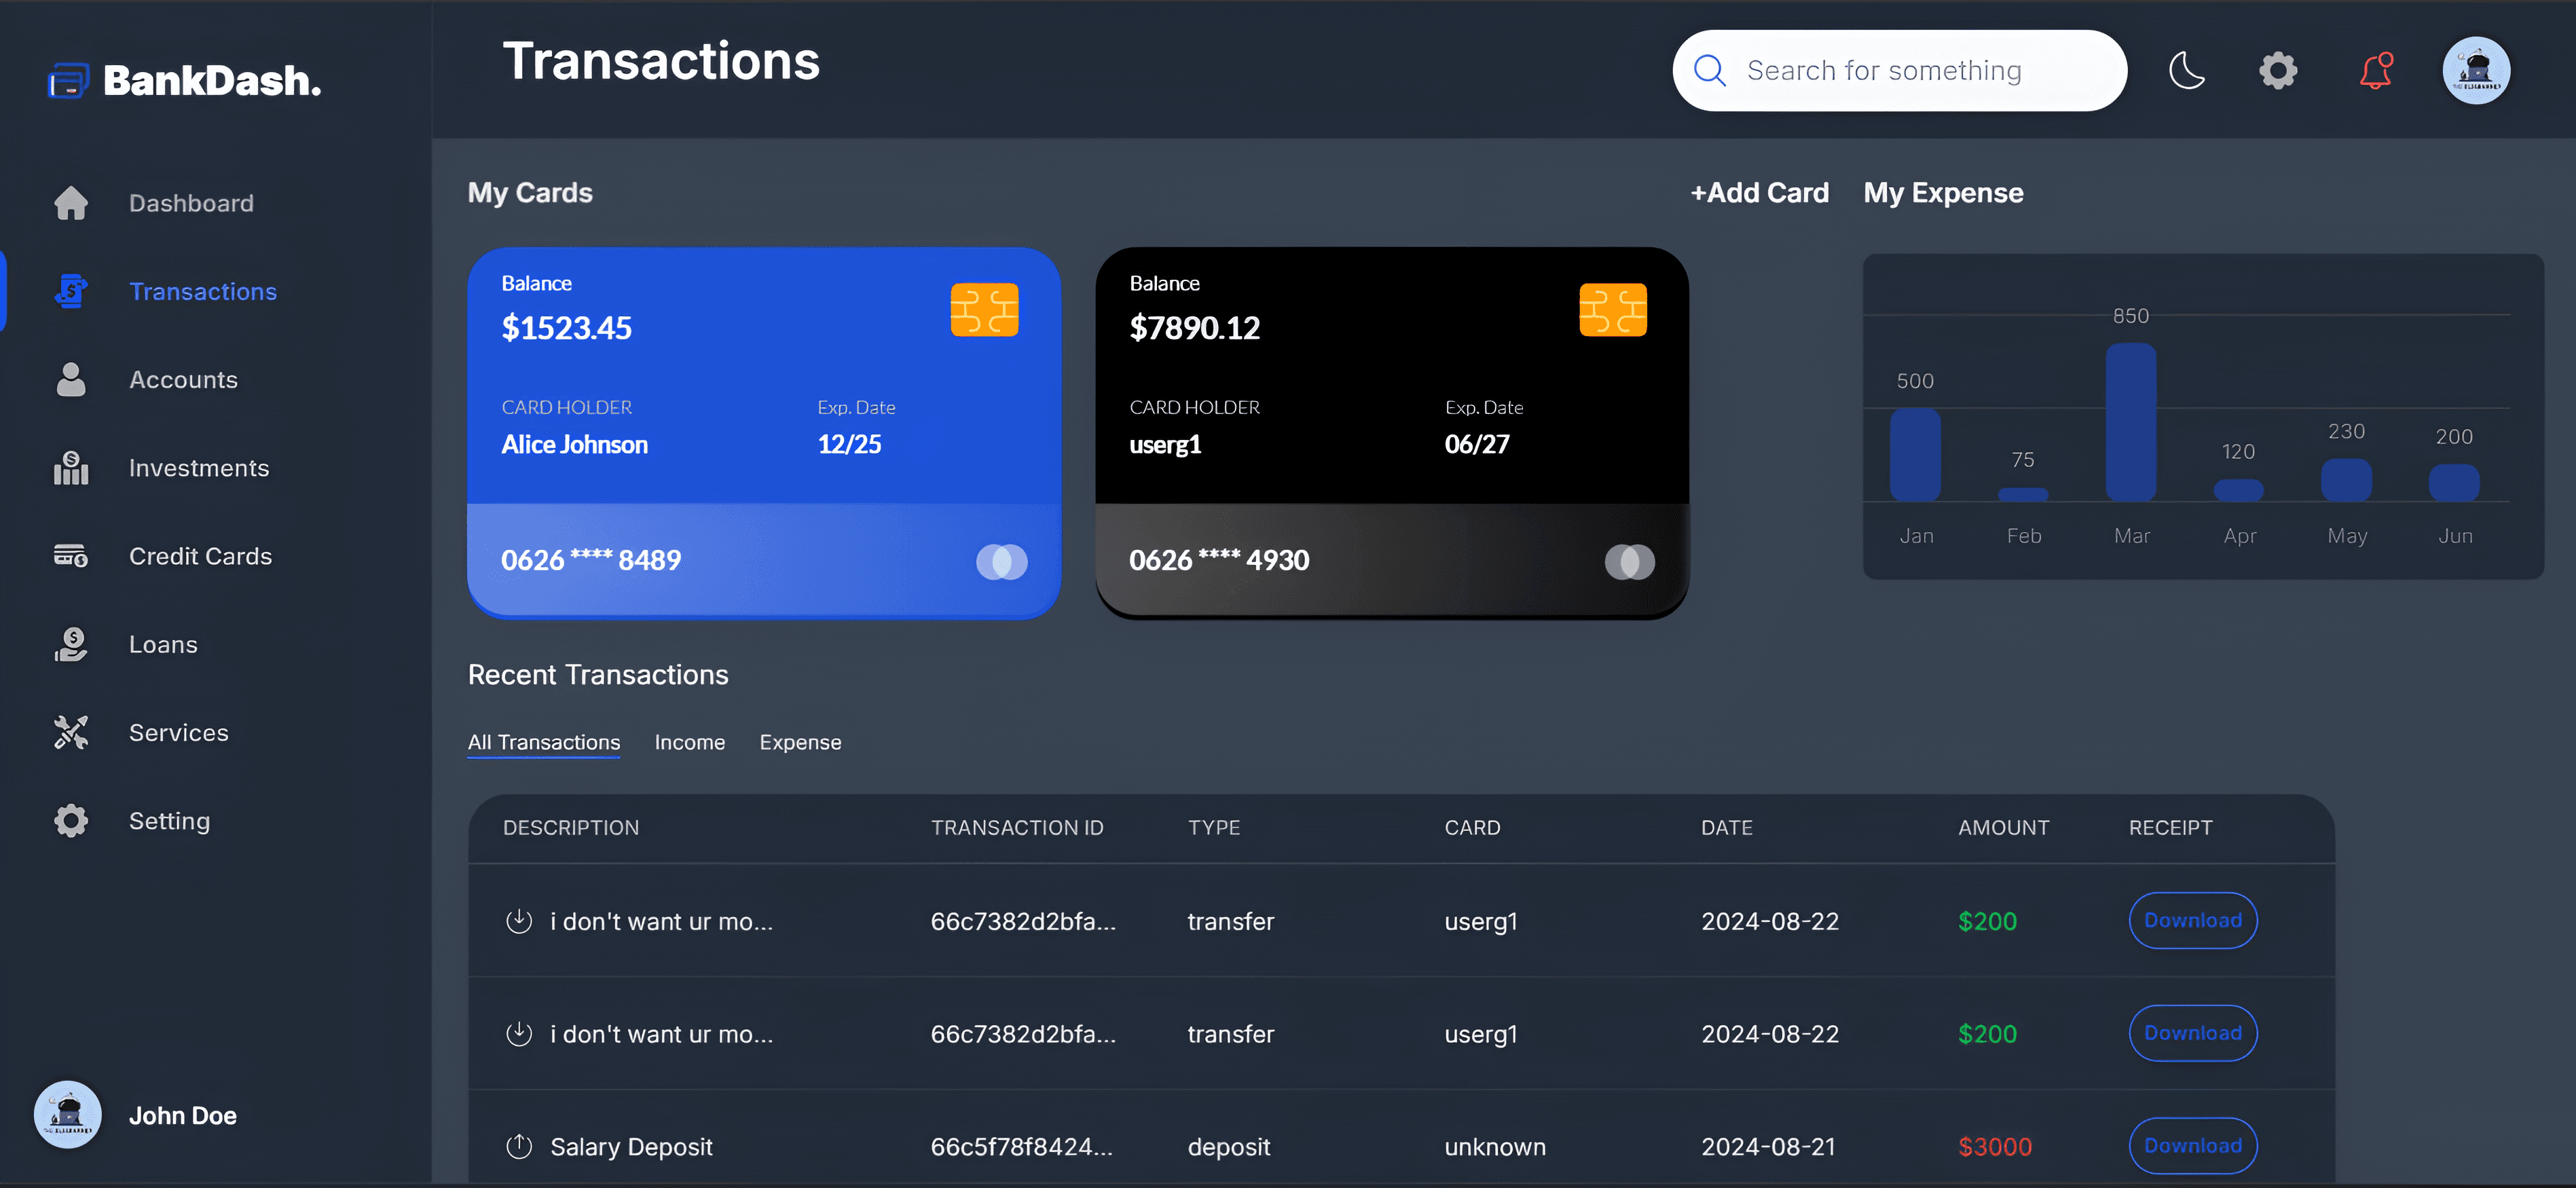Select the Transactions icon in the sidebar
Screen dimensions: 2576x1188
(70, 291)
